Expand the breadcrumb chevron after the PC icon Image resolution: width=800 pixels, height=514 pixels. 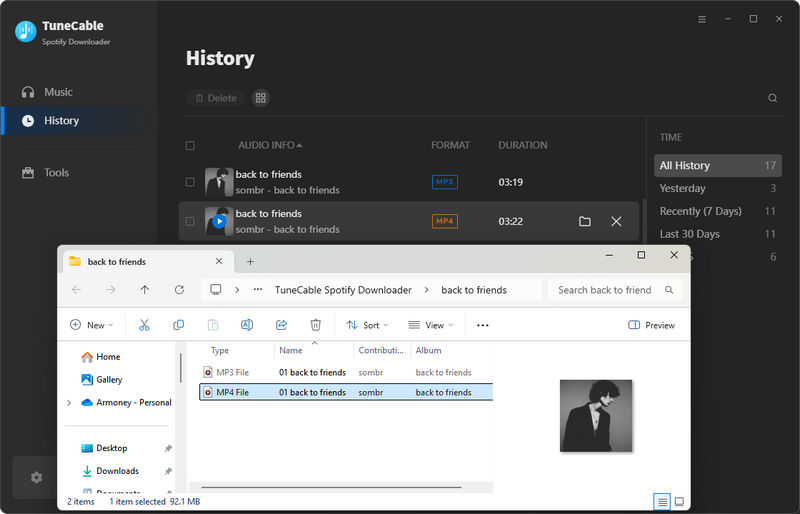tap(237, 290)
